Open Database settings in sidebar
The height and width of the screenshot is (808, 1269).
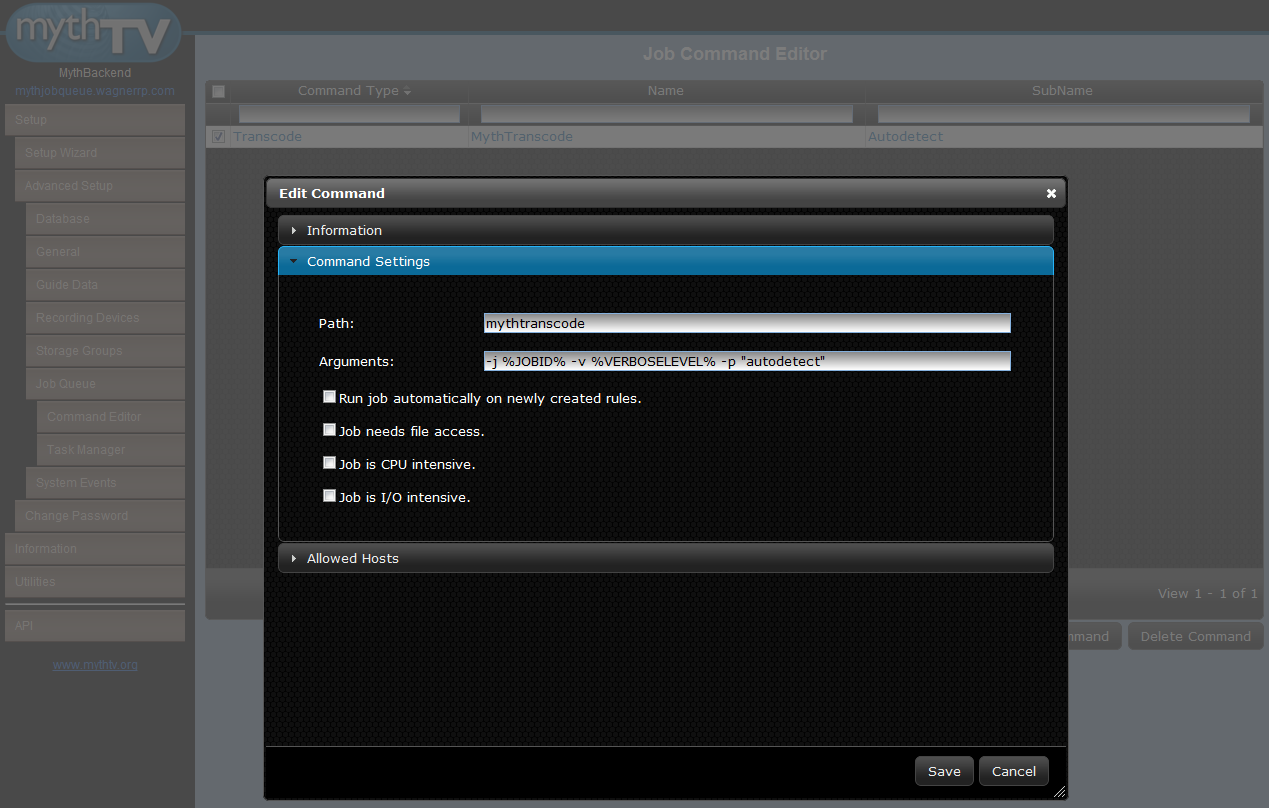click(x=106, y=219)
